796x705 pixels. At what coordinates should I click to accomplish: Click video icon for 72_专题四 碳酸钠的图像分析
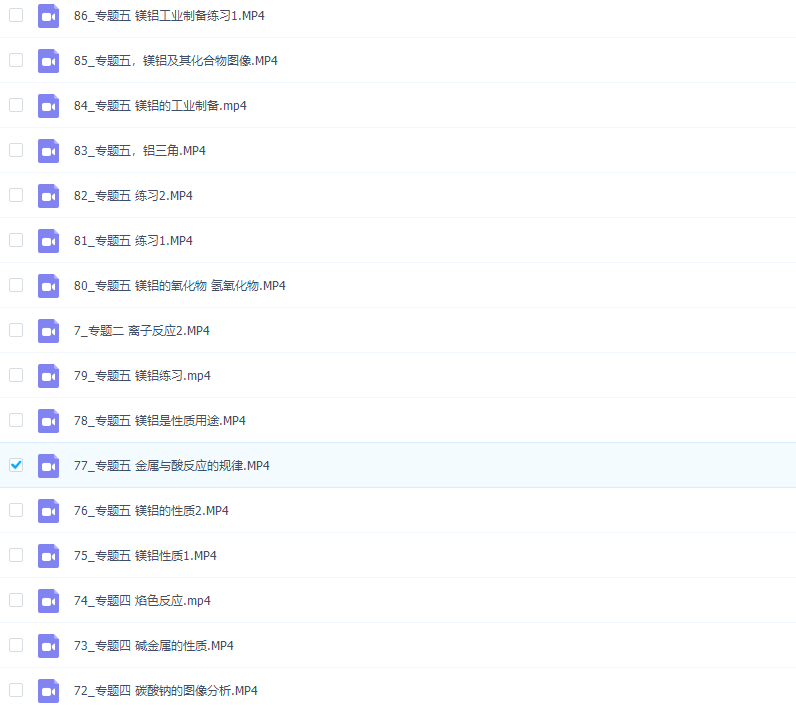tap(49, 691)
